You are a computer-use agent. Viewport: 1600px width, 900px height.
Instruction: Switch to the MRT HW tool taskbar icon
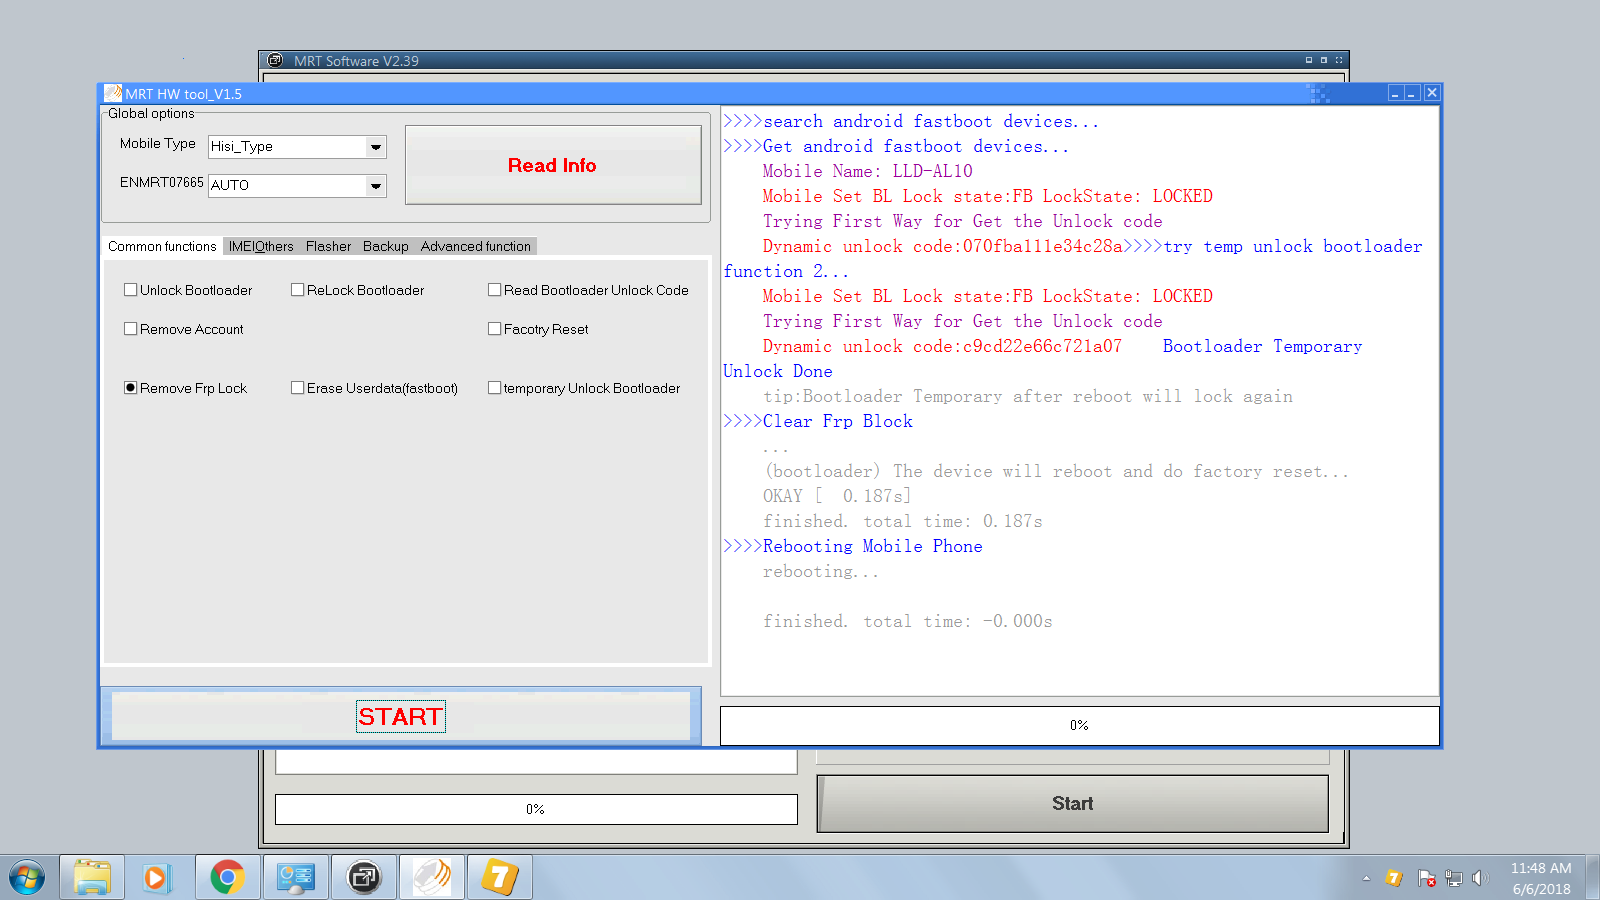[x=432, y=878]
